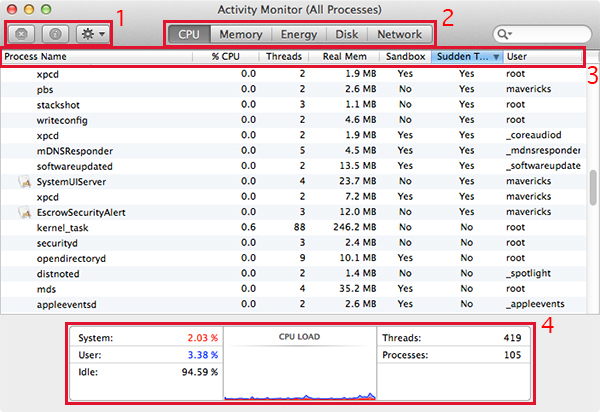The image size is (600, 412).
Task: Sort by Sandbox column header
Action: [x=405, y=57]
